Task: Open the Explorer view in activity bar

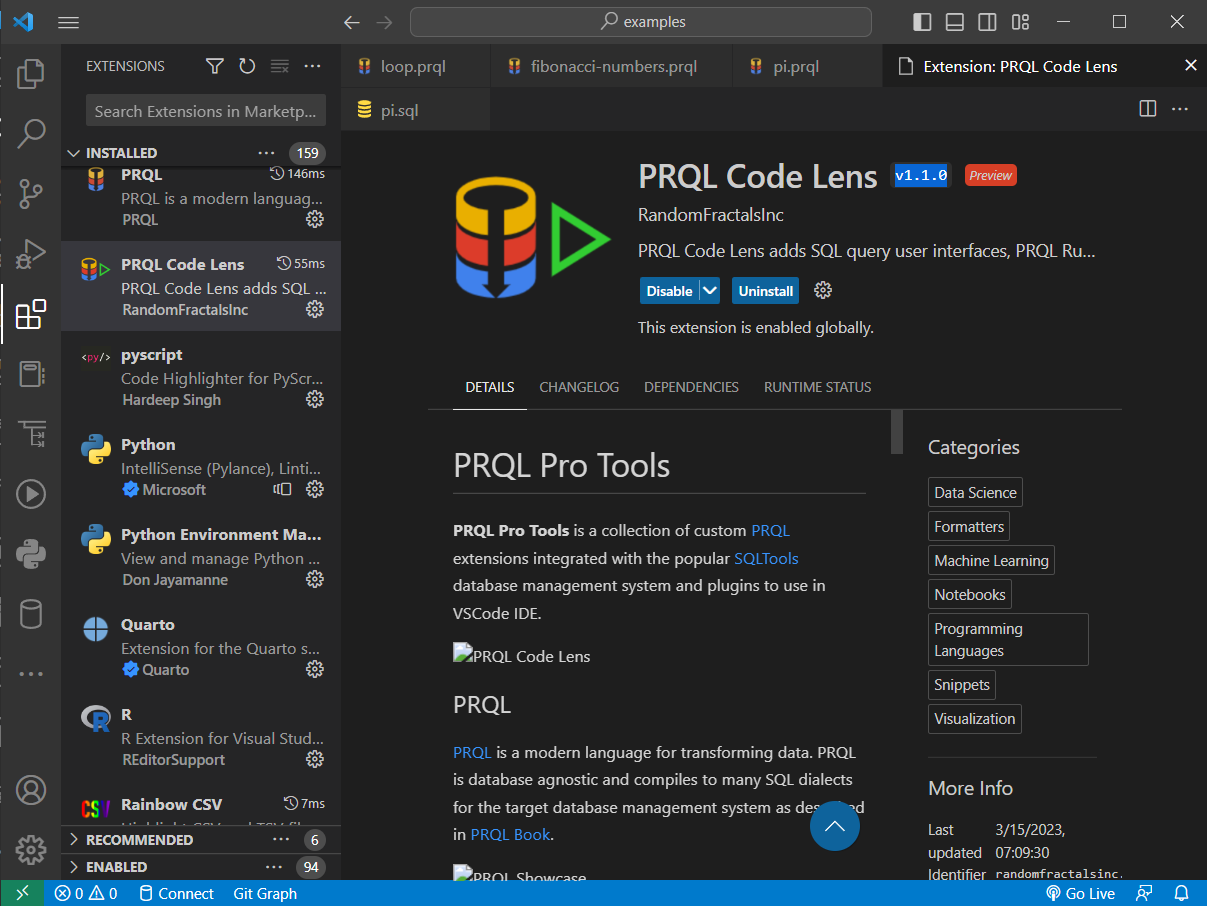Action: 31,72
